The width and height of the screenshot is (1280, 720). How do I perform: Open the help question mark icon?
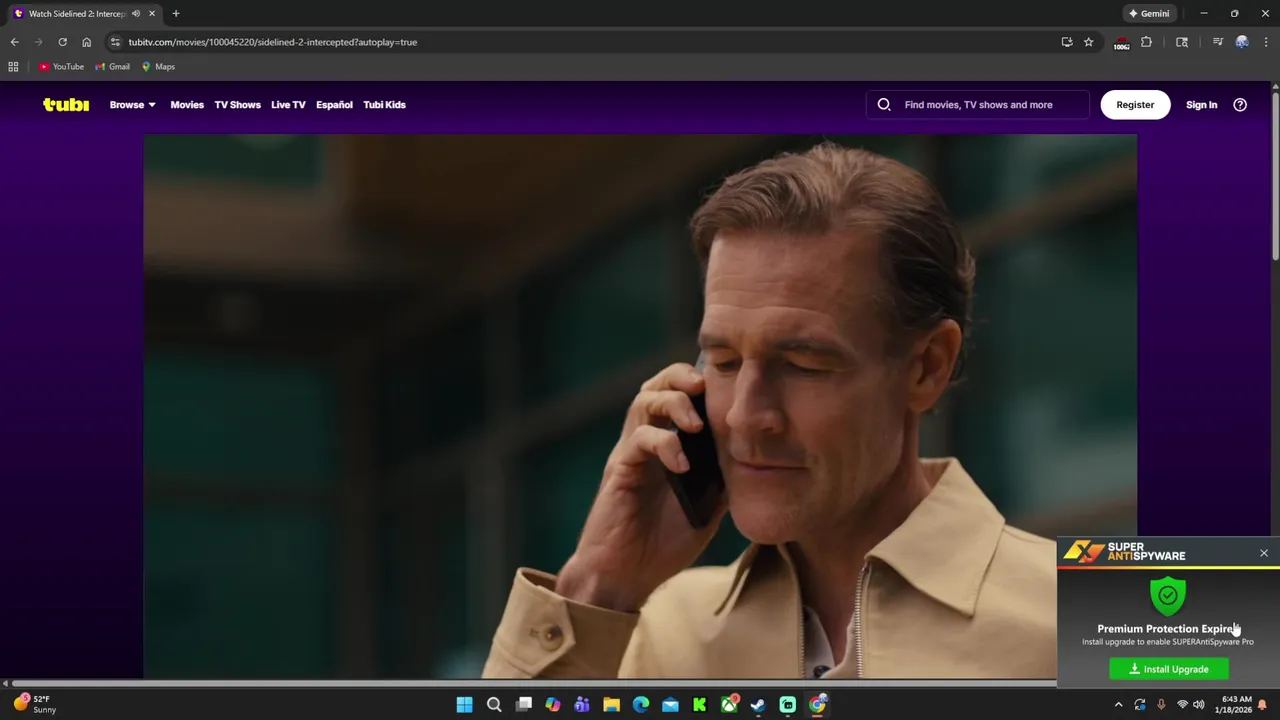tap(1240, 104)
